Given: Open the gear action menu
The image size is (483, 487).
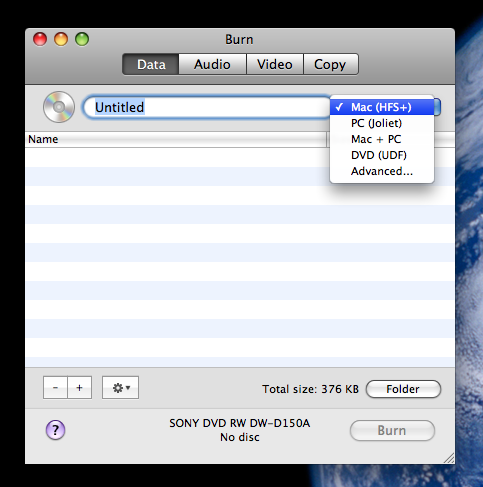Looking at the screenshot, I should (x=120, y=388).
